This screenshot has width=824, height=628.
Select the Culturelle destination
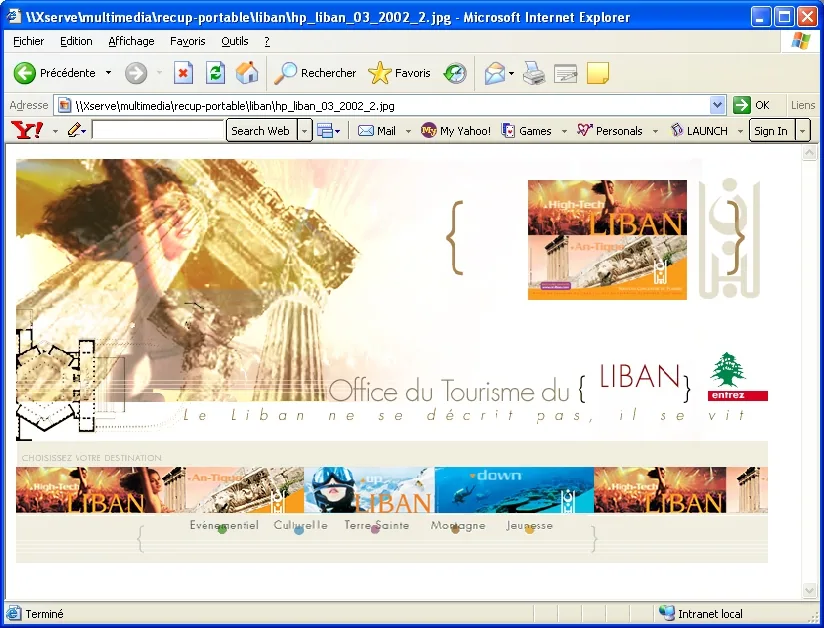[x=300, y=526]
